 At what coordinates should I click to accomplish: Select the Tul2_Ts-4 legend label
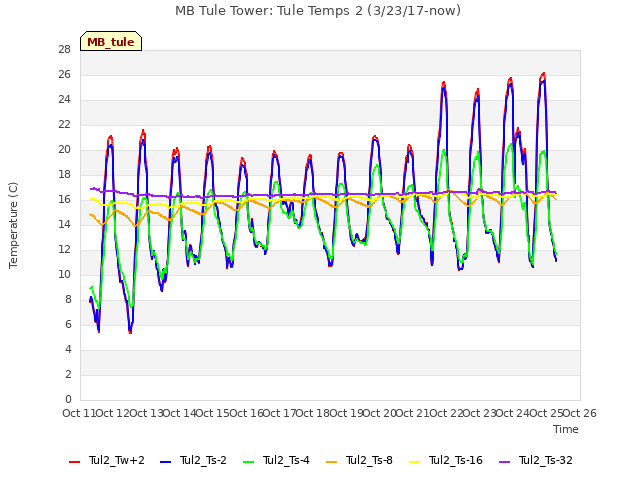point(286,460)
